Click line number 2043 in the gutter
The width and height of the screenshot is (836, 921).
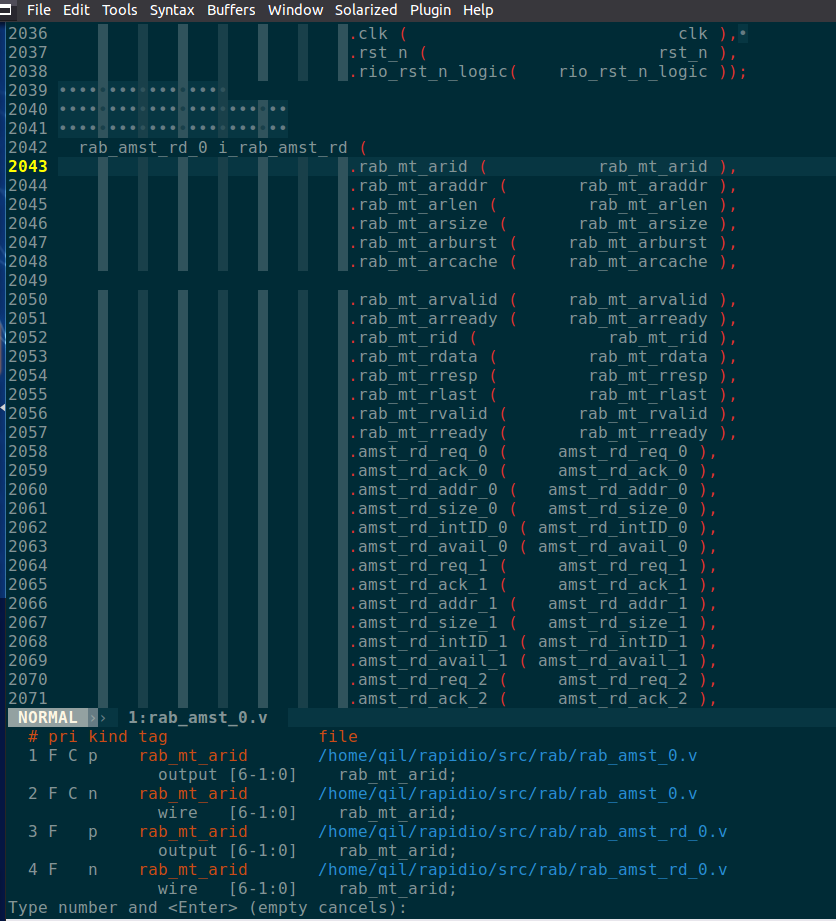(x=27, y=167)
